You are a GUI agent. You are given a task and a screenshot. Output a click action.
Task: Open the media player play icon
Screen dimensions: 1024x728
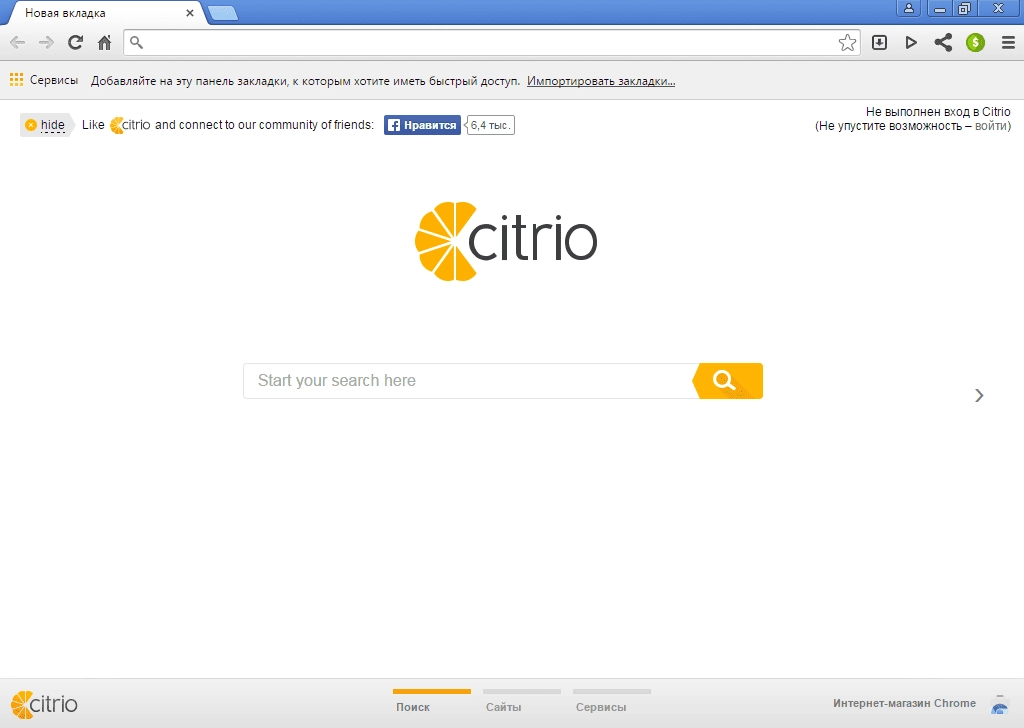pyautogui.click(x=911, y=43)
